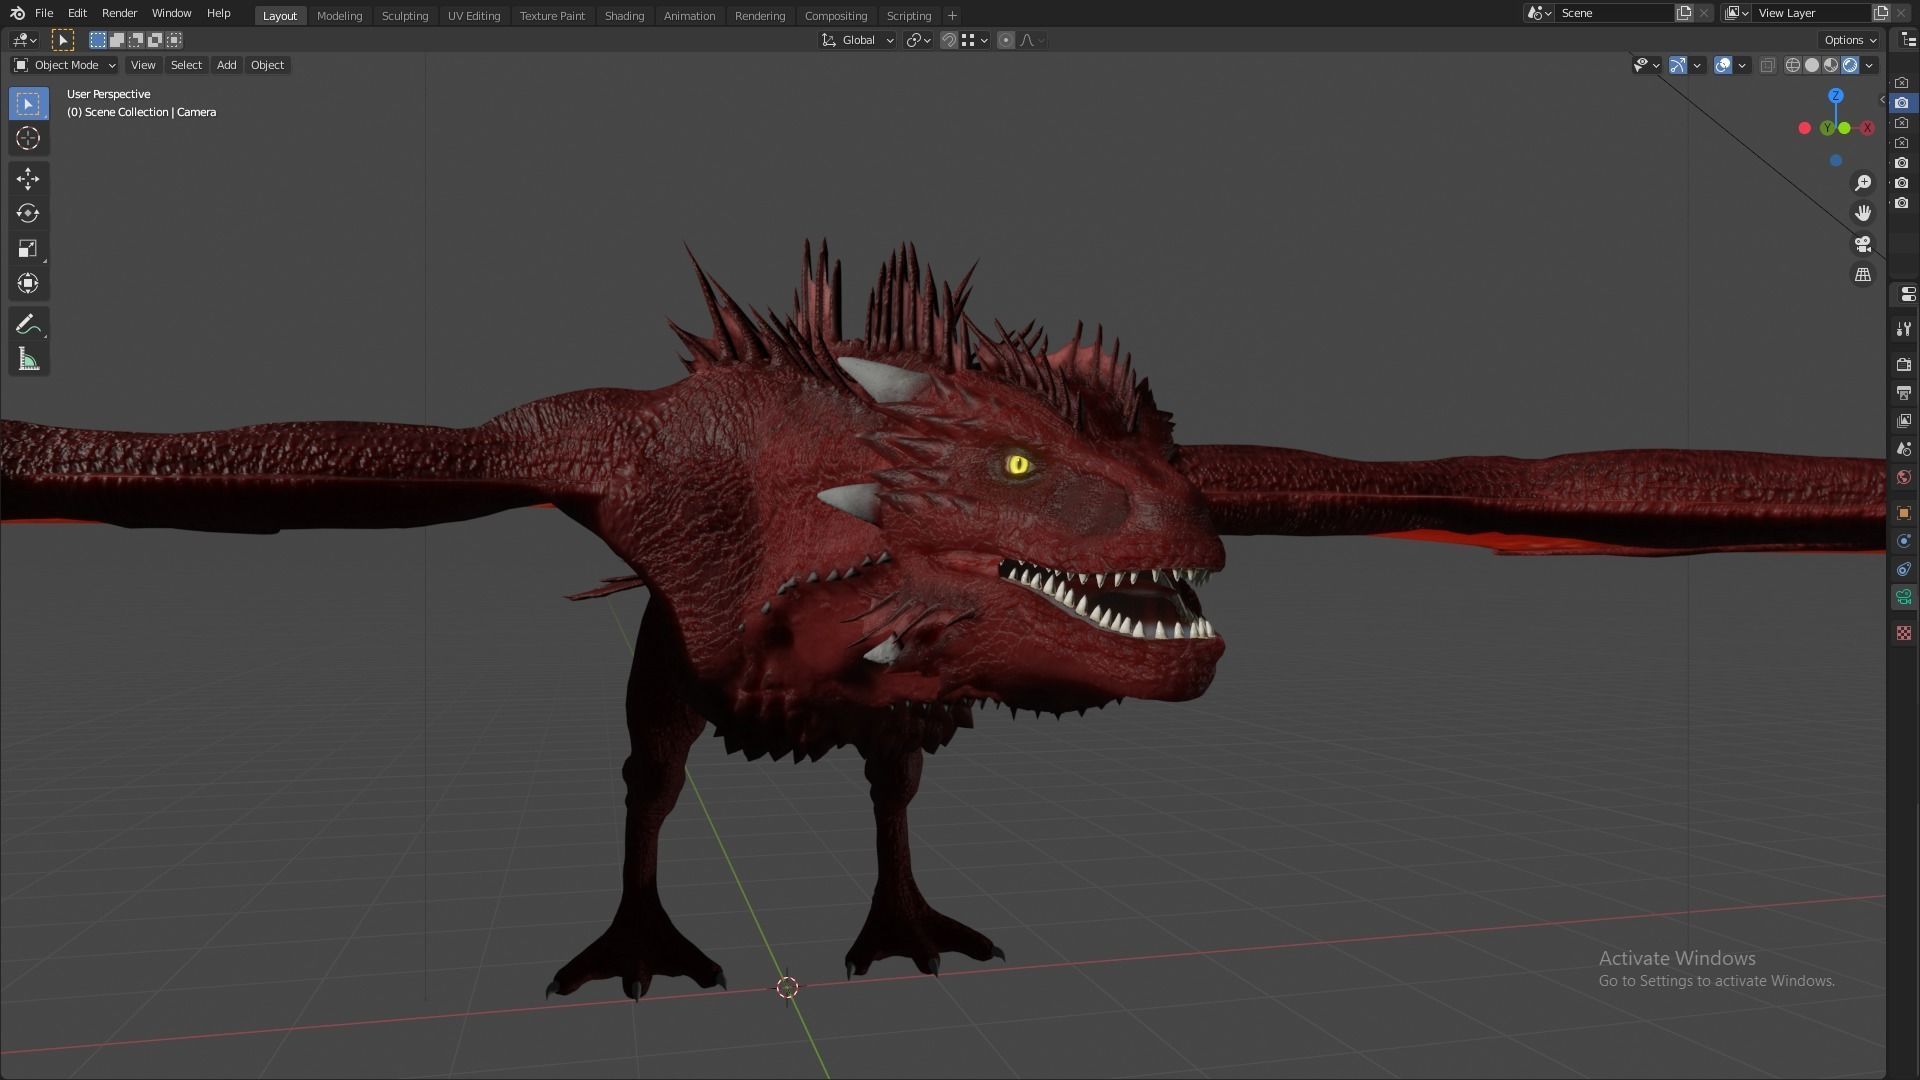Set selection mode to extend
The height and width of the screenshot is (1080, 1920).
117,40
